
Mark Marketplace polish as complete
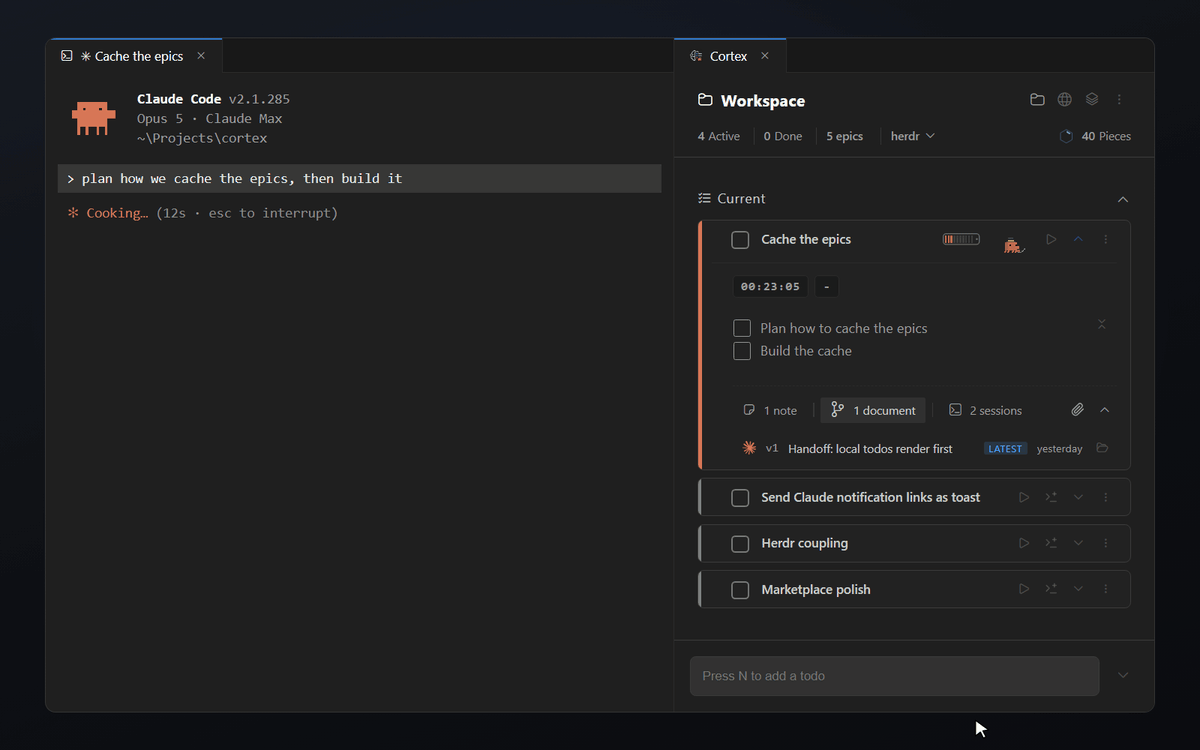point(740,590)
